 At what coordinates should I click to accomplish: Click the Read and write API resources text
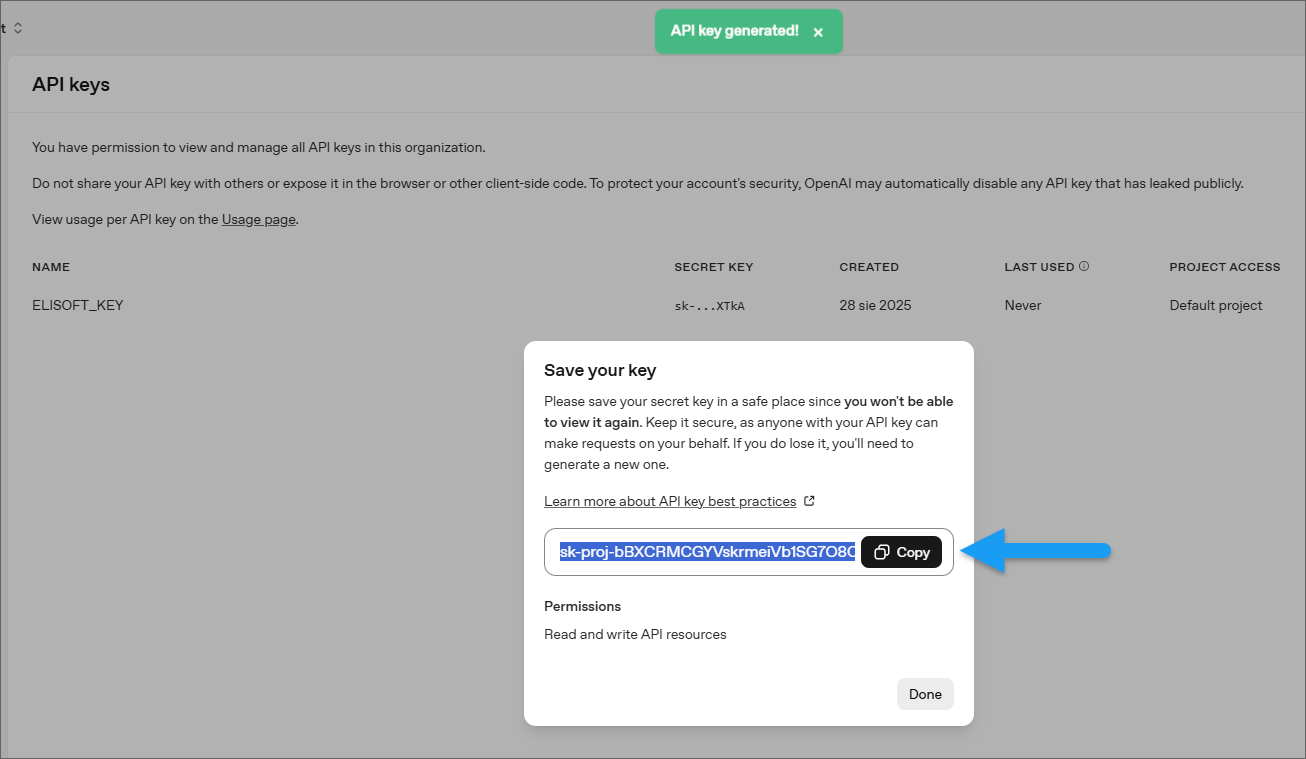(635, 634)
